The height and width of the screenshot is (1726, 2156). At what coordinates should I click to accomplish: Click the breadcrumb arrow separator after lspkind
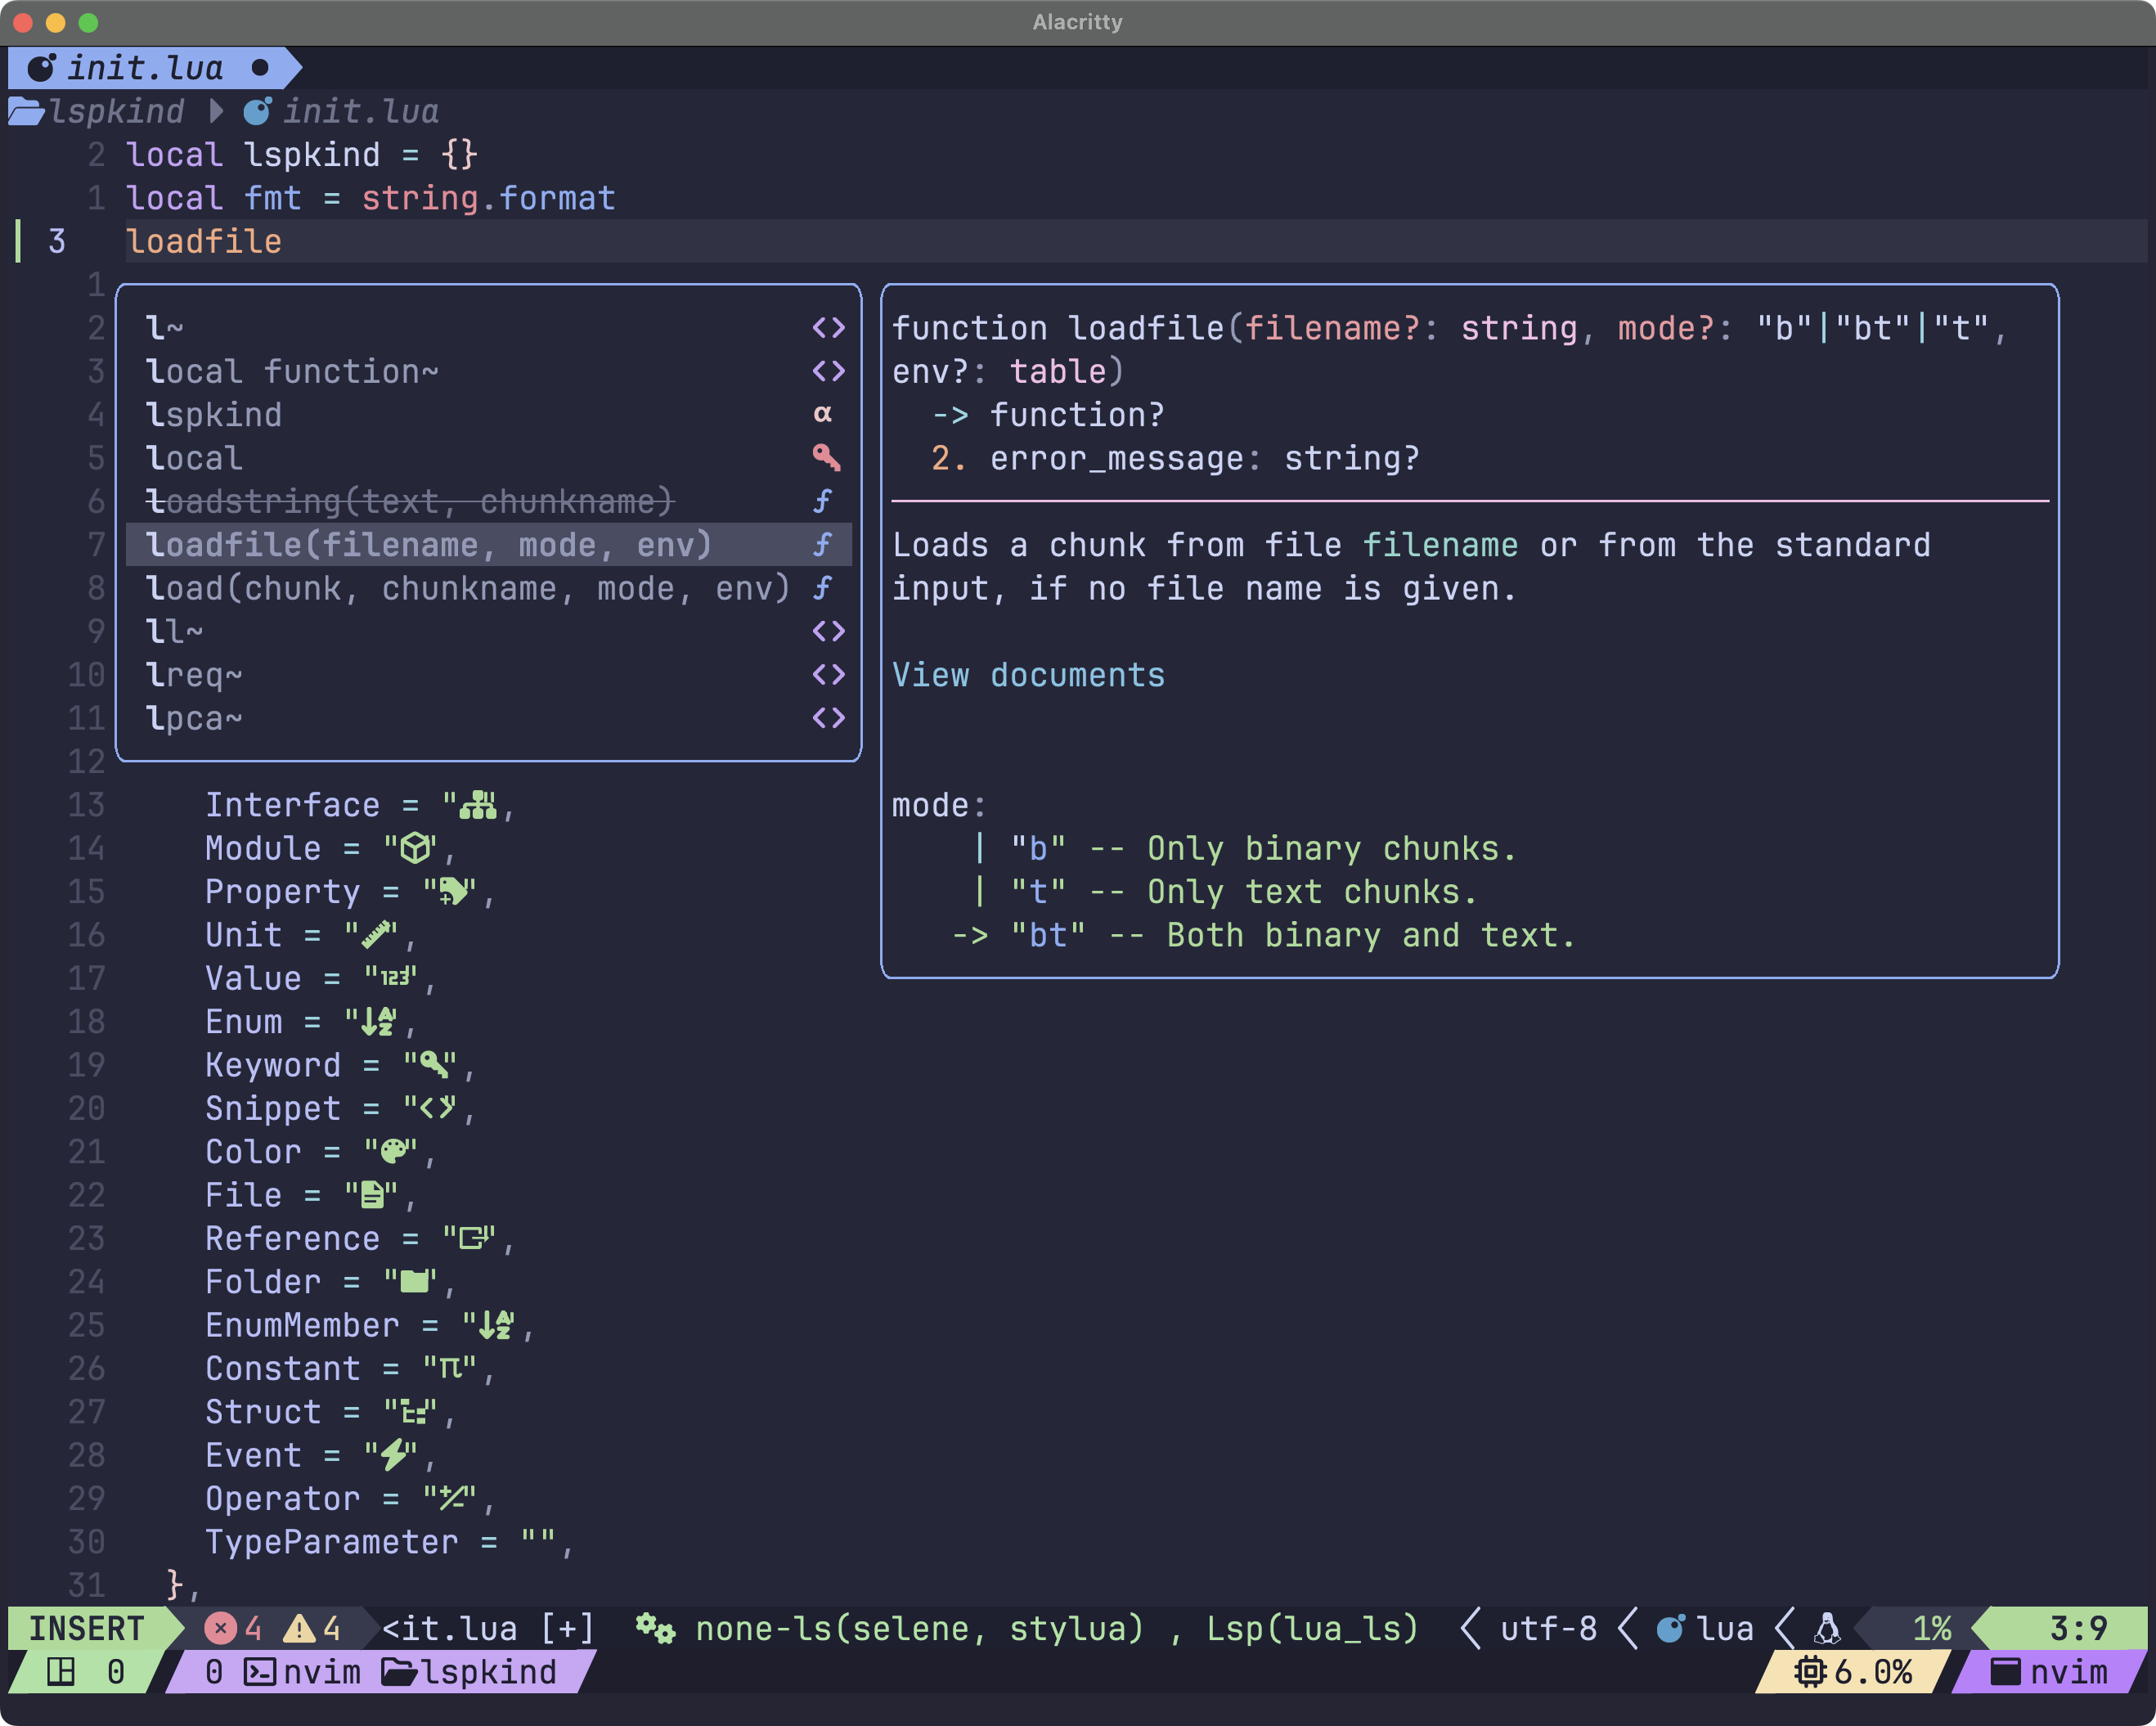click(x=215, y=111)
